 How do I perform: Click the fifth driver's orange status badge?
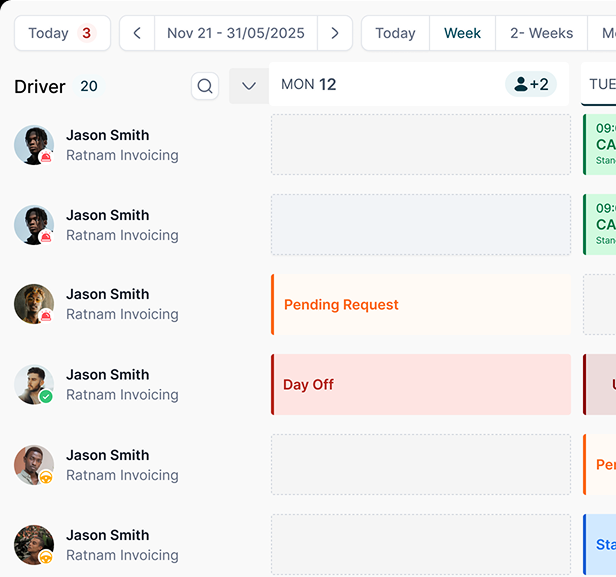[x=46, y=477]
